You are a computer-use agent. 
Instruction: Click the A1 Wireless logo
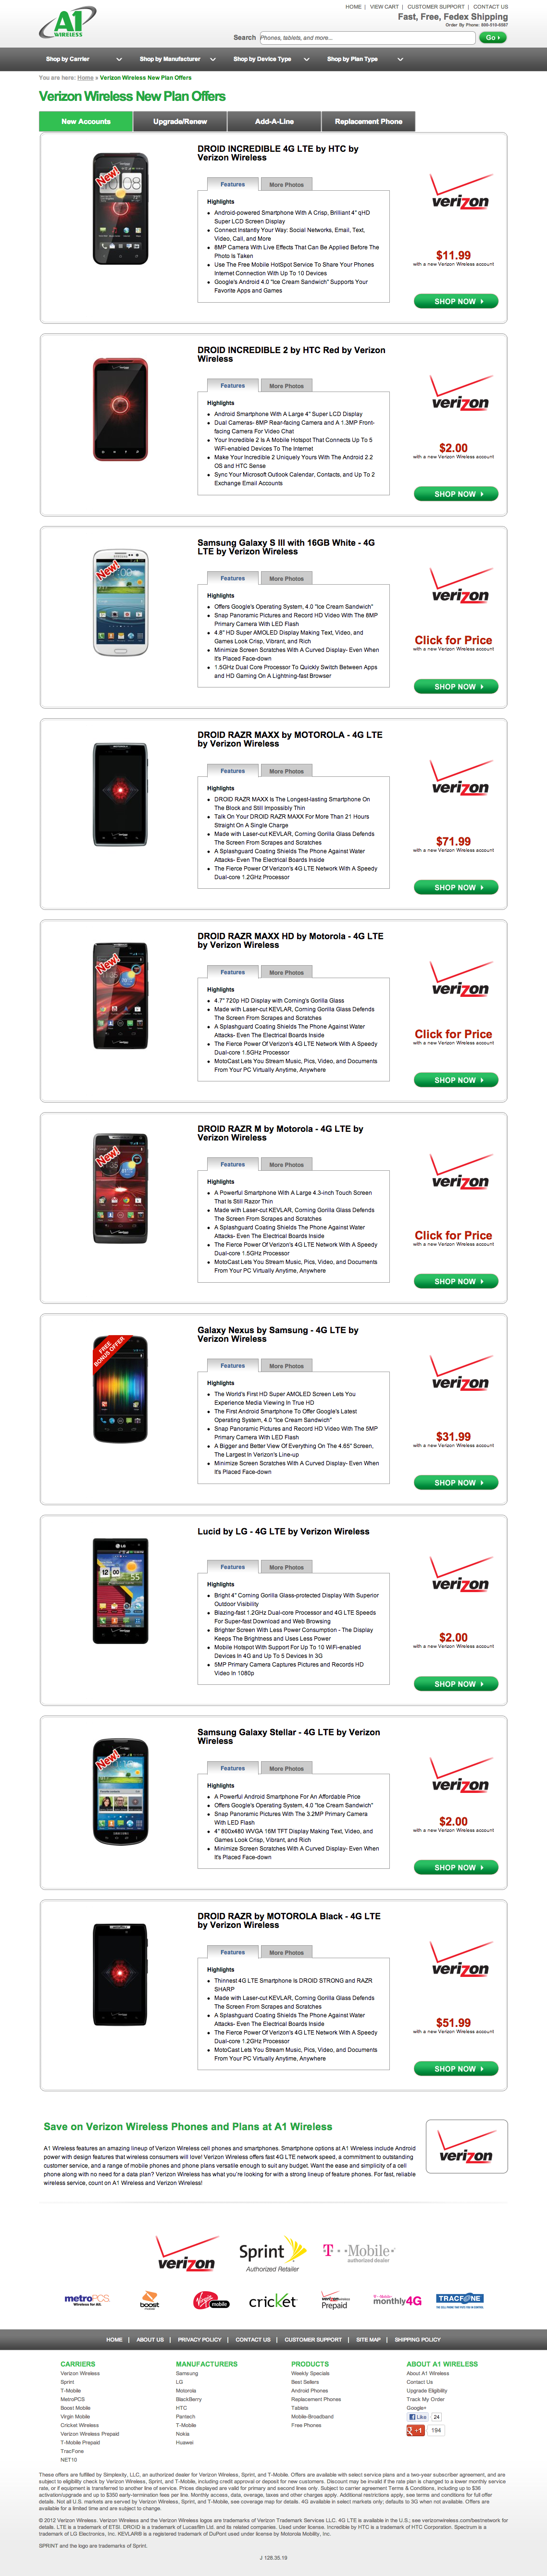point(68,22)
